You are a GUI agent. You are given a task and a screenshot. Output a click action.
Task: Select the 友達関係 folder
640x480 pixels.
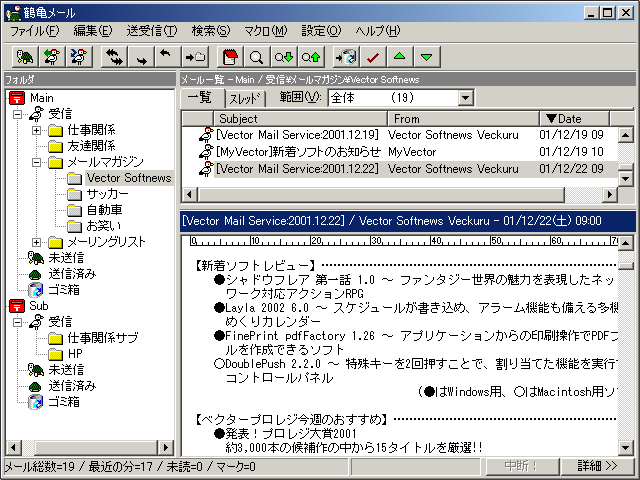tap(82, 146)
